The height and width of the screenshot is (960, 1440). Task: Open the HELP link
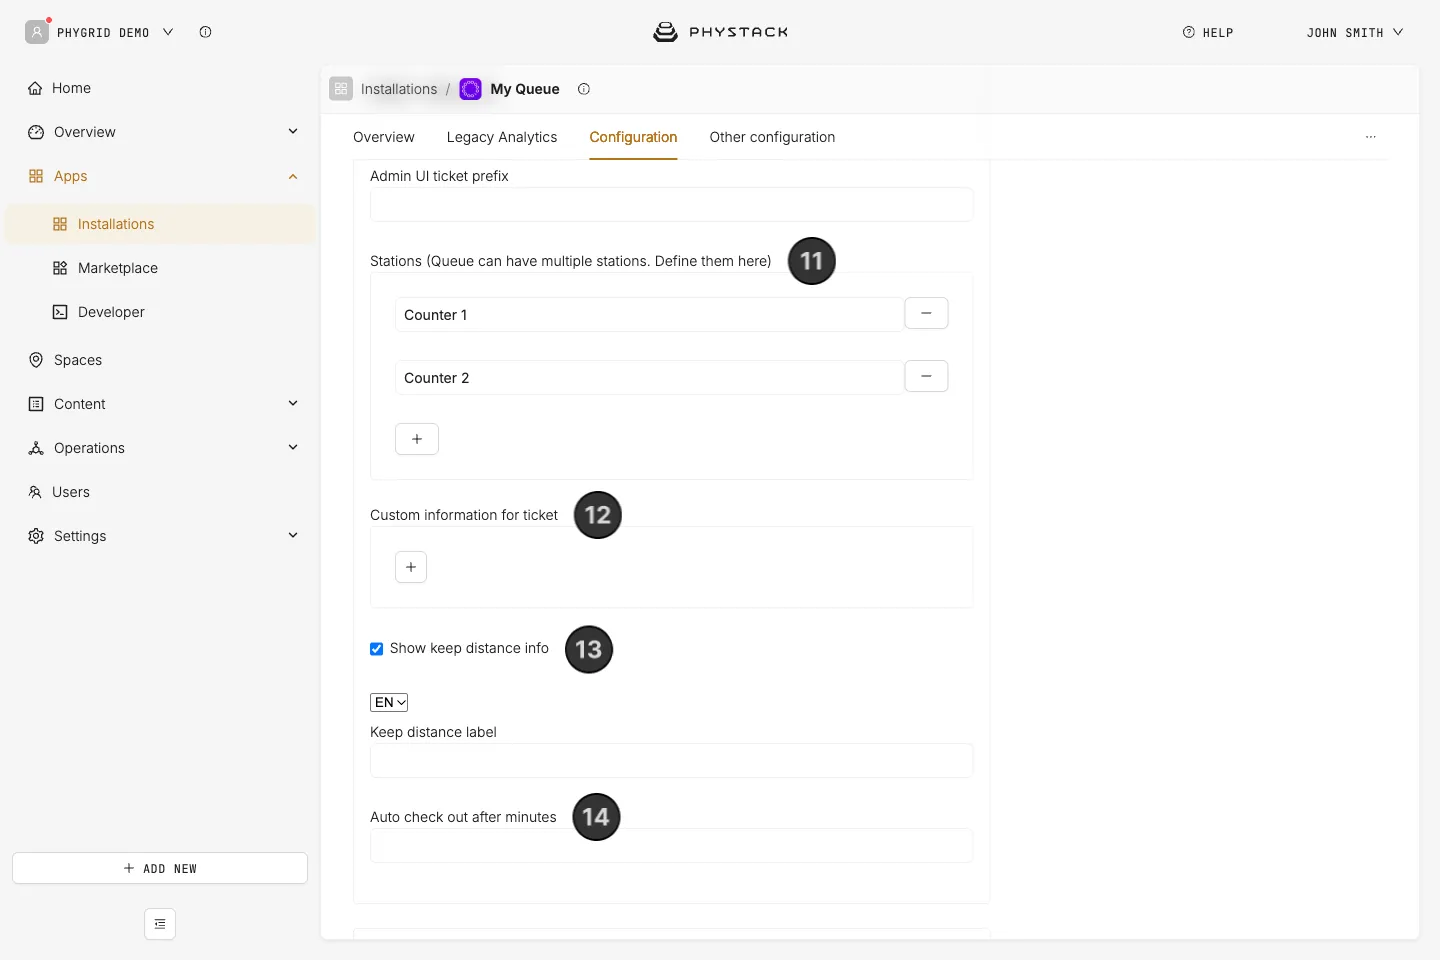1208,32
